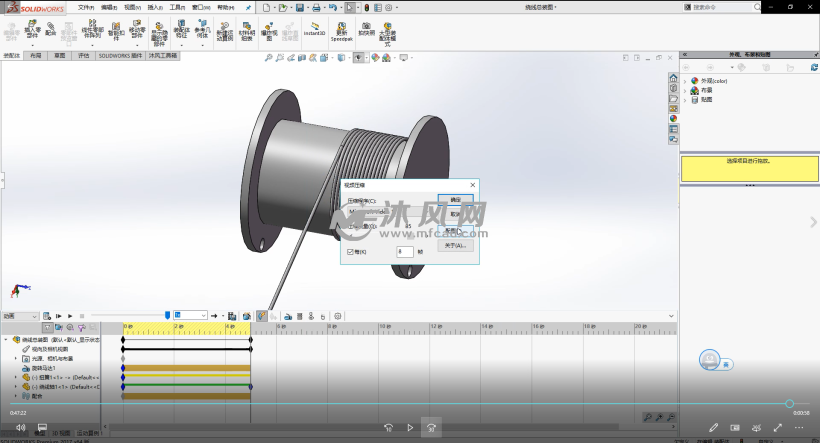Expand the appearance (color) tree node
The image size is (820, 443).
(x=686, y=81)
